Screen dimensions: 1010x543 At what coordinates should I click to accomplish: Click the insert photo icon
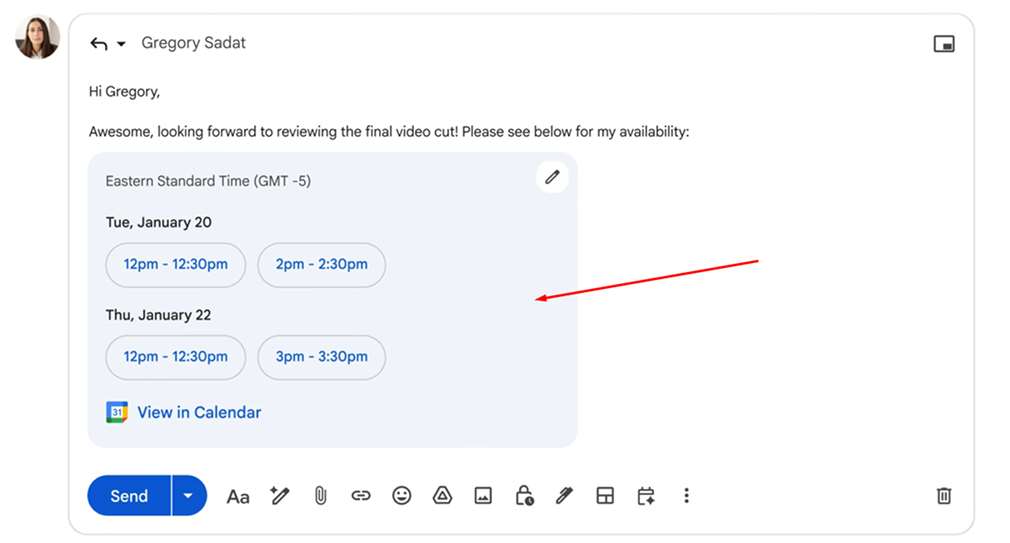point(483,496)
